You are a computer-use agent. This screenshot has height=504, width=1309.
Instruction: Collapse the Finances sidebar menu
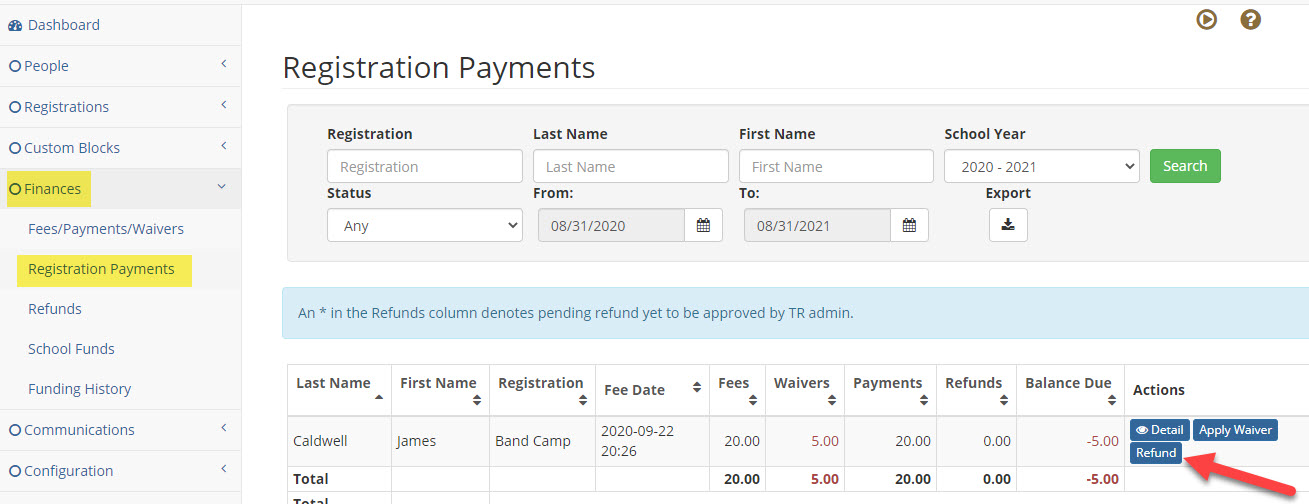pos(120,189)
